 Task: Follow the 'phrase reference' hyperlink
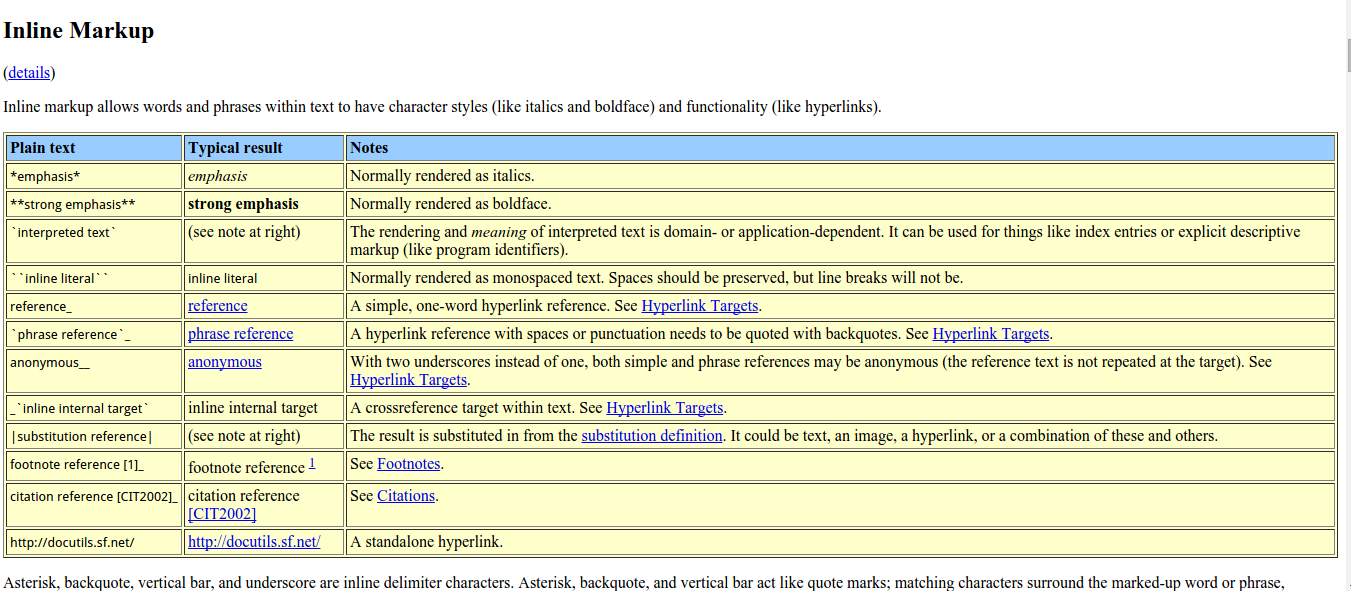[x=240, y=334]
